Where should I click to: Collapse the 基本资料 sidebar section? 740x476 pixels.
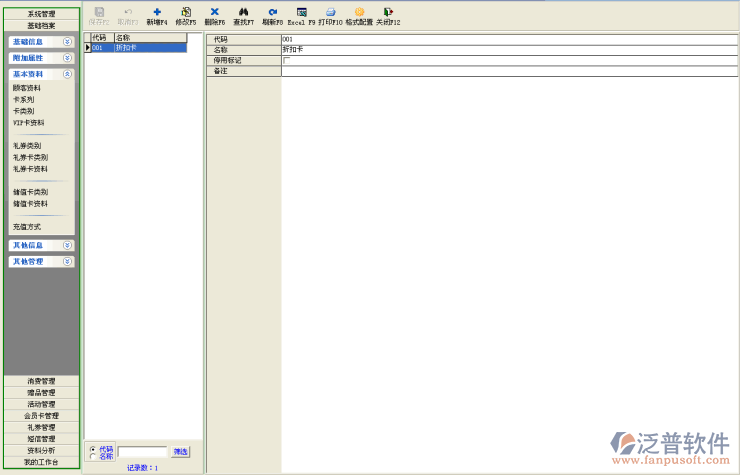pos(67,74)
